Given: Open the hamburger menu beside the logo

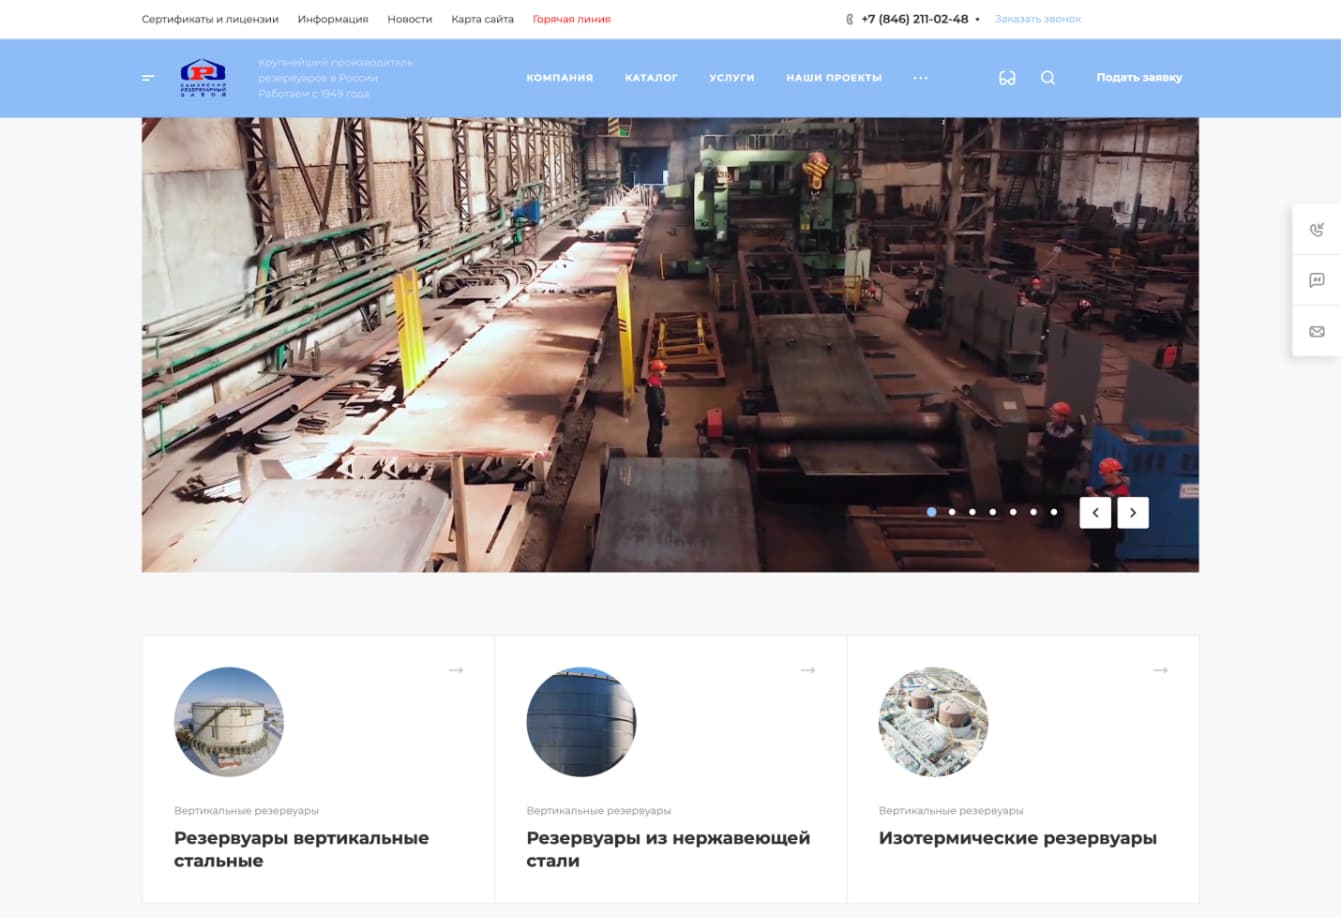Looking at the screenshot, I should click(148, 78).
